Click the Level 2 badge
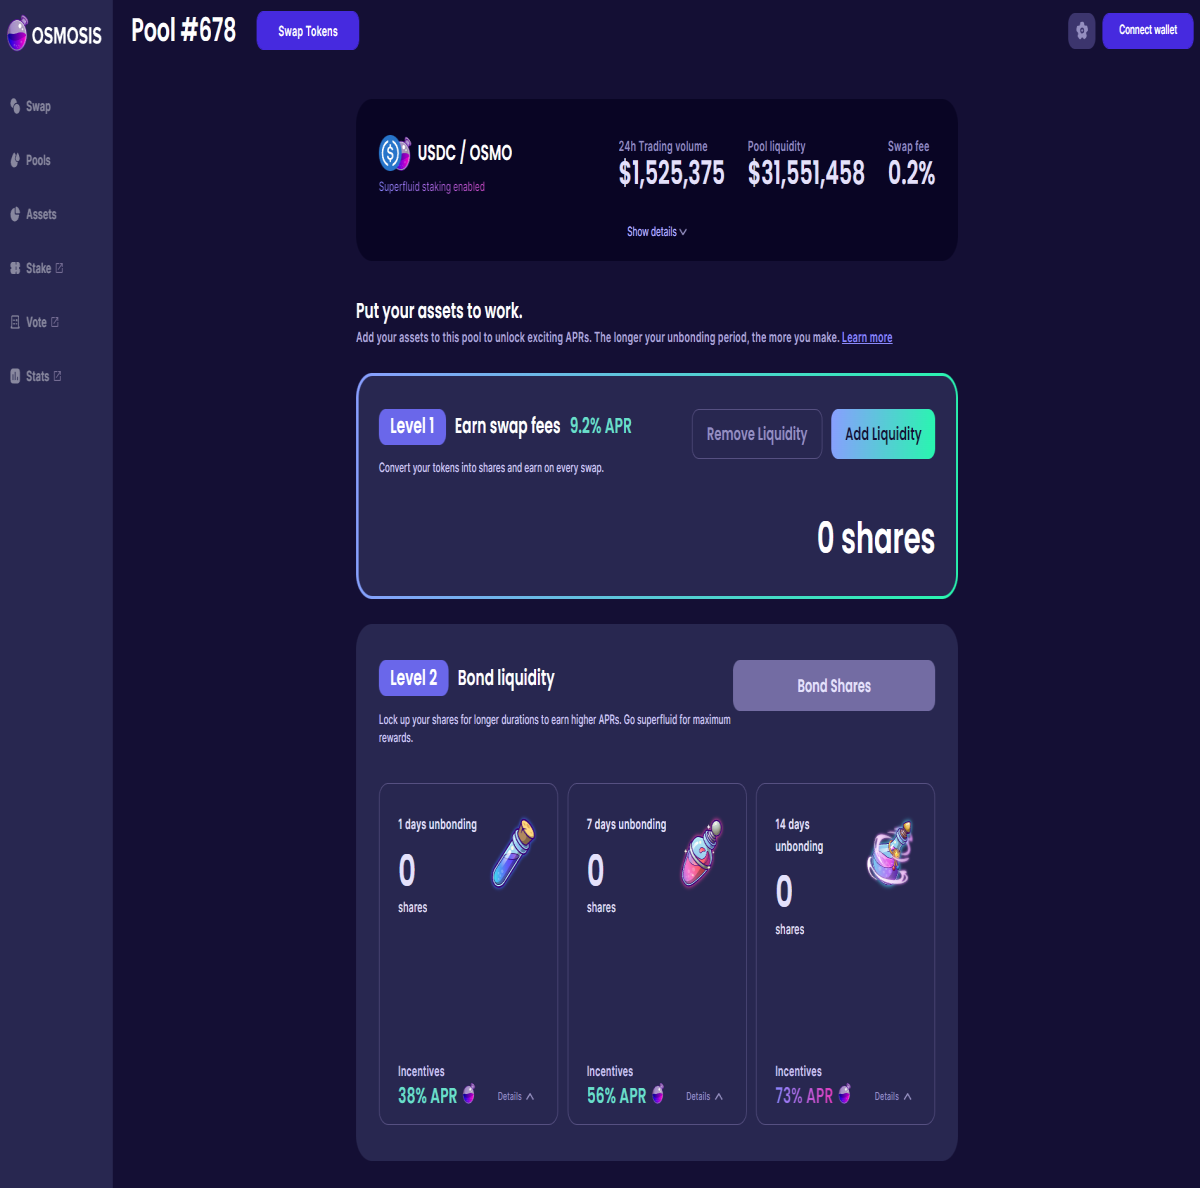Image resolution: width=1200 pixels, height=1188 pixels. 413,678
